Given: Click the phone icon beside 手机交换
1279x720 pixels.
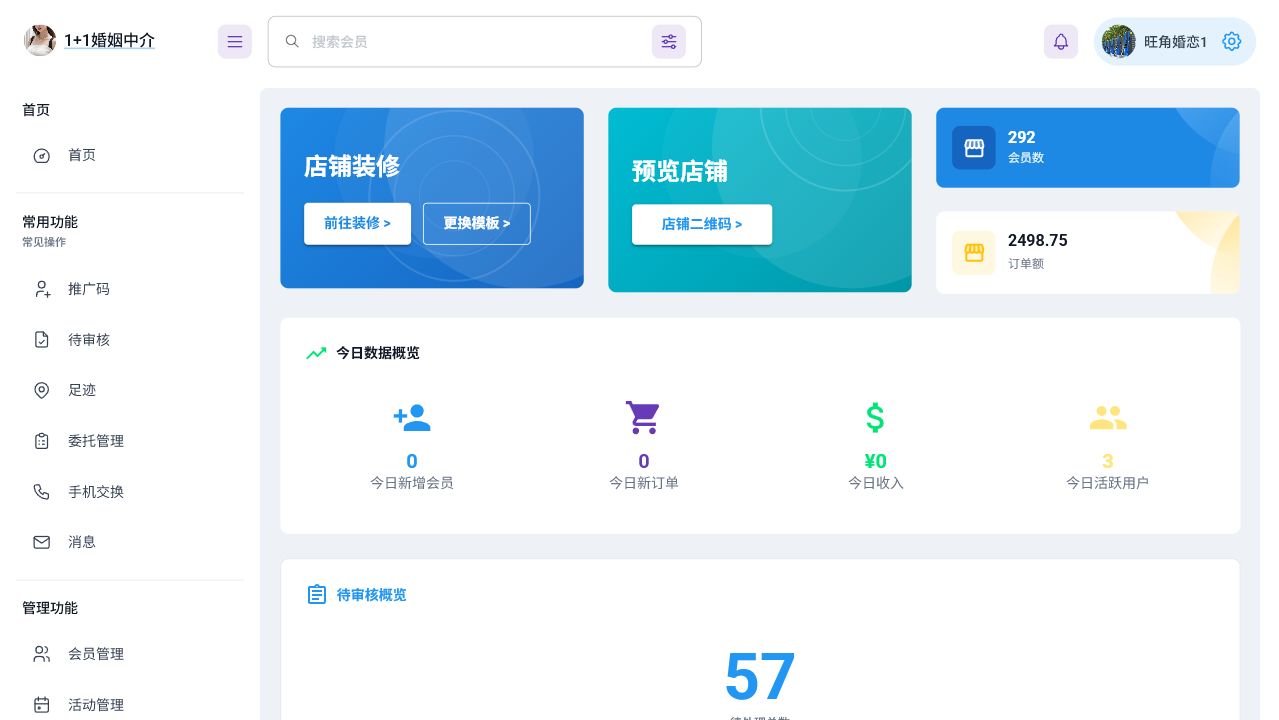Looking at the screenshot, I should [x=41, y=492].
